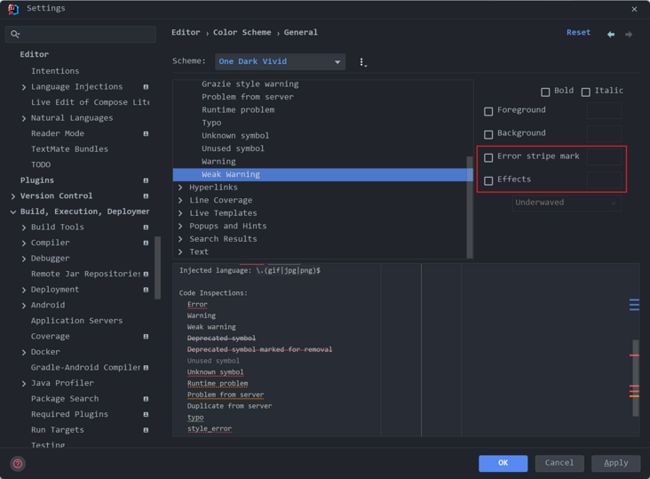Viewport: 650px width, 479px height.
Task: Expand the Search Results node
Action: [180, 239]
